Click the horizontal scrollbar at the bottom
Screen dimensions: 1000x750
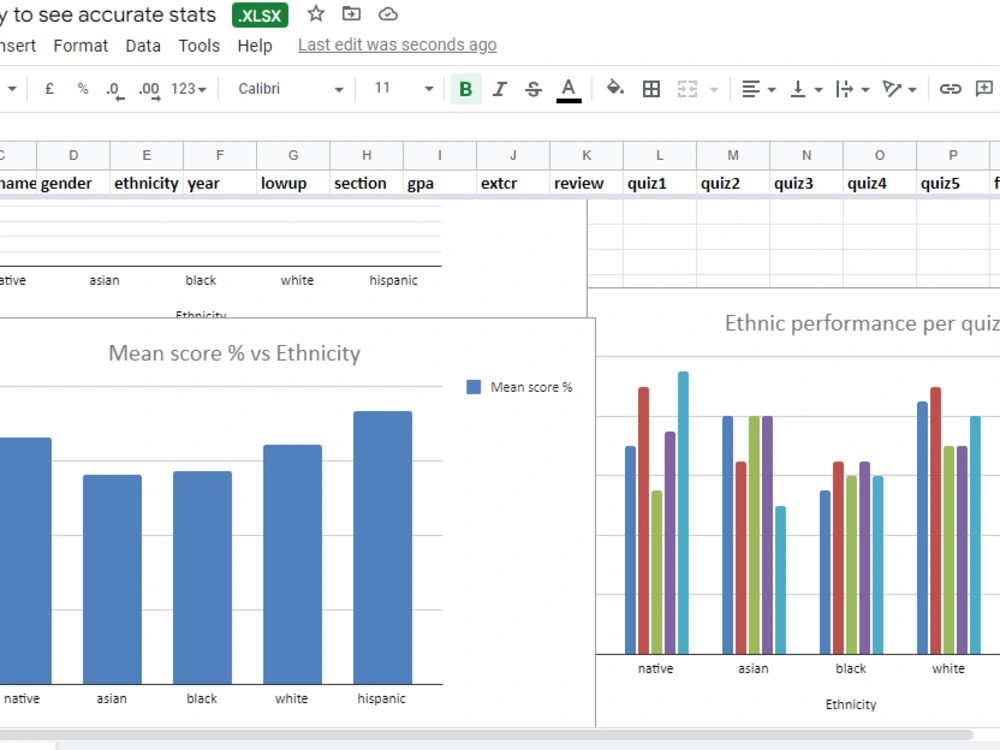point(486,735)
